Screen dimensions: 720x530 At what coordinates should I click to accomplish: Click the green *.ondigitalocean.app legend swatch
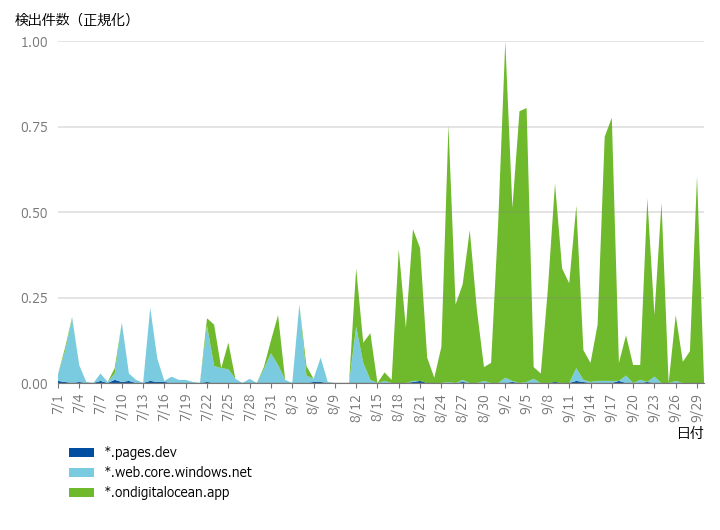pos(81,492)
